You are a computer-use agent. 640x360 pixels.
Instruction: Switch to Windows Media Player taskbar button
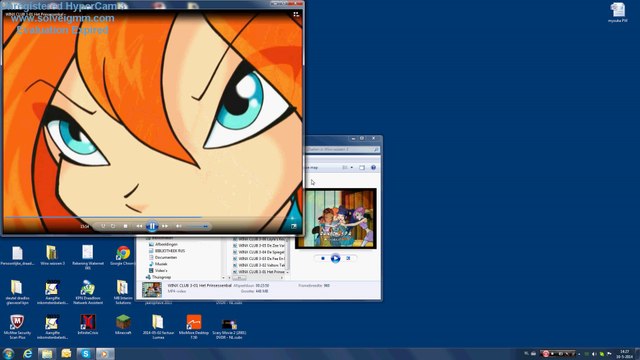coord(104,354)
